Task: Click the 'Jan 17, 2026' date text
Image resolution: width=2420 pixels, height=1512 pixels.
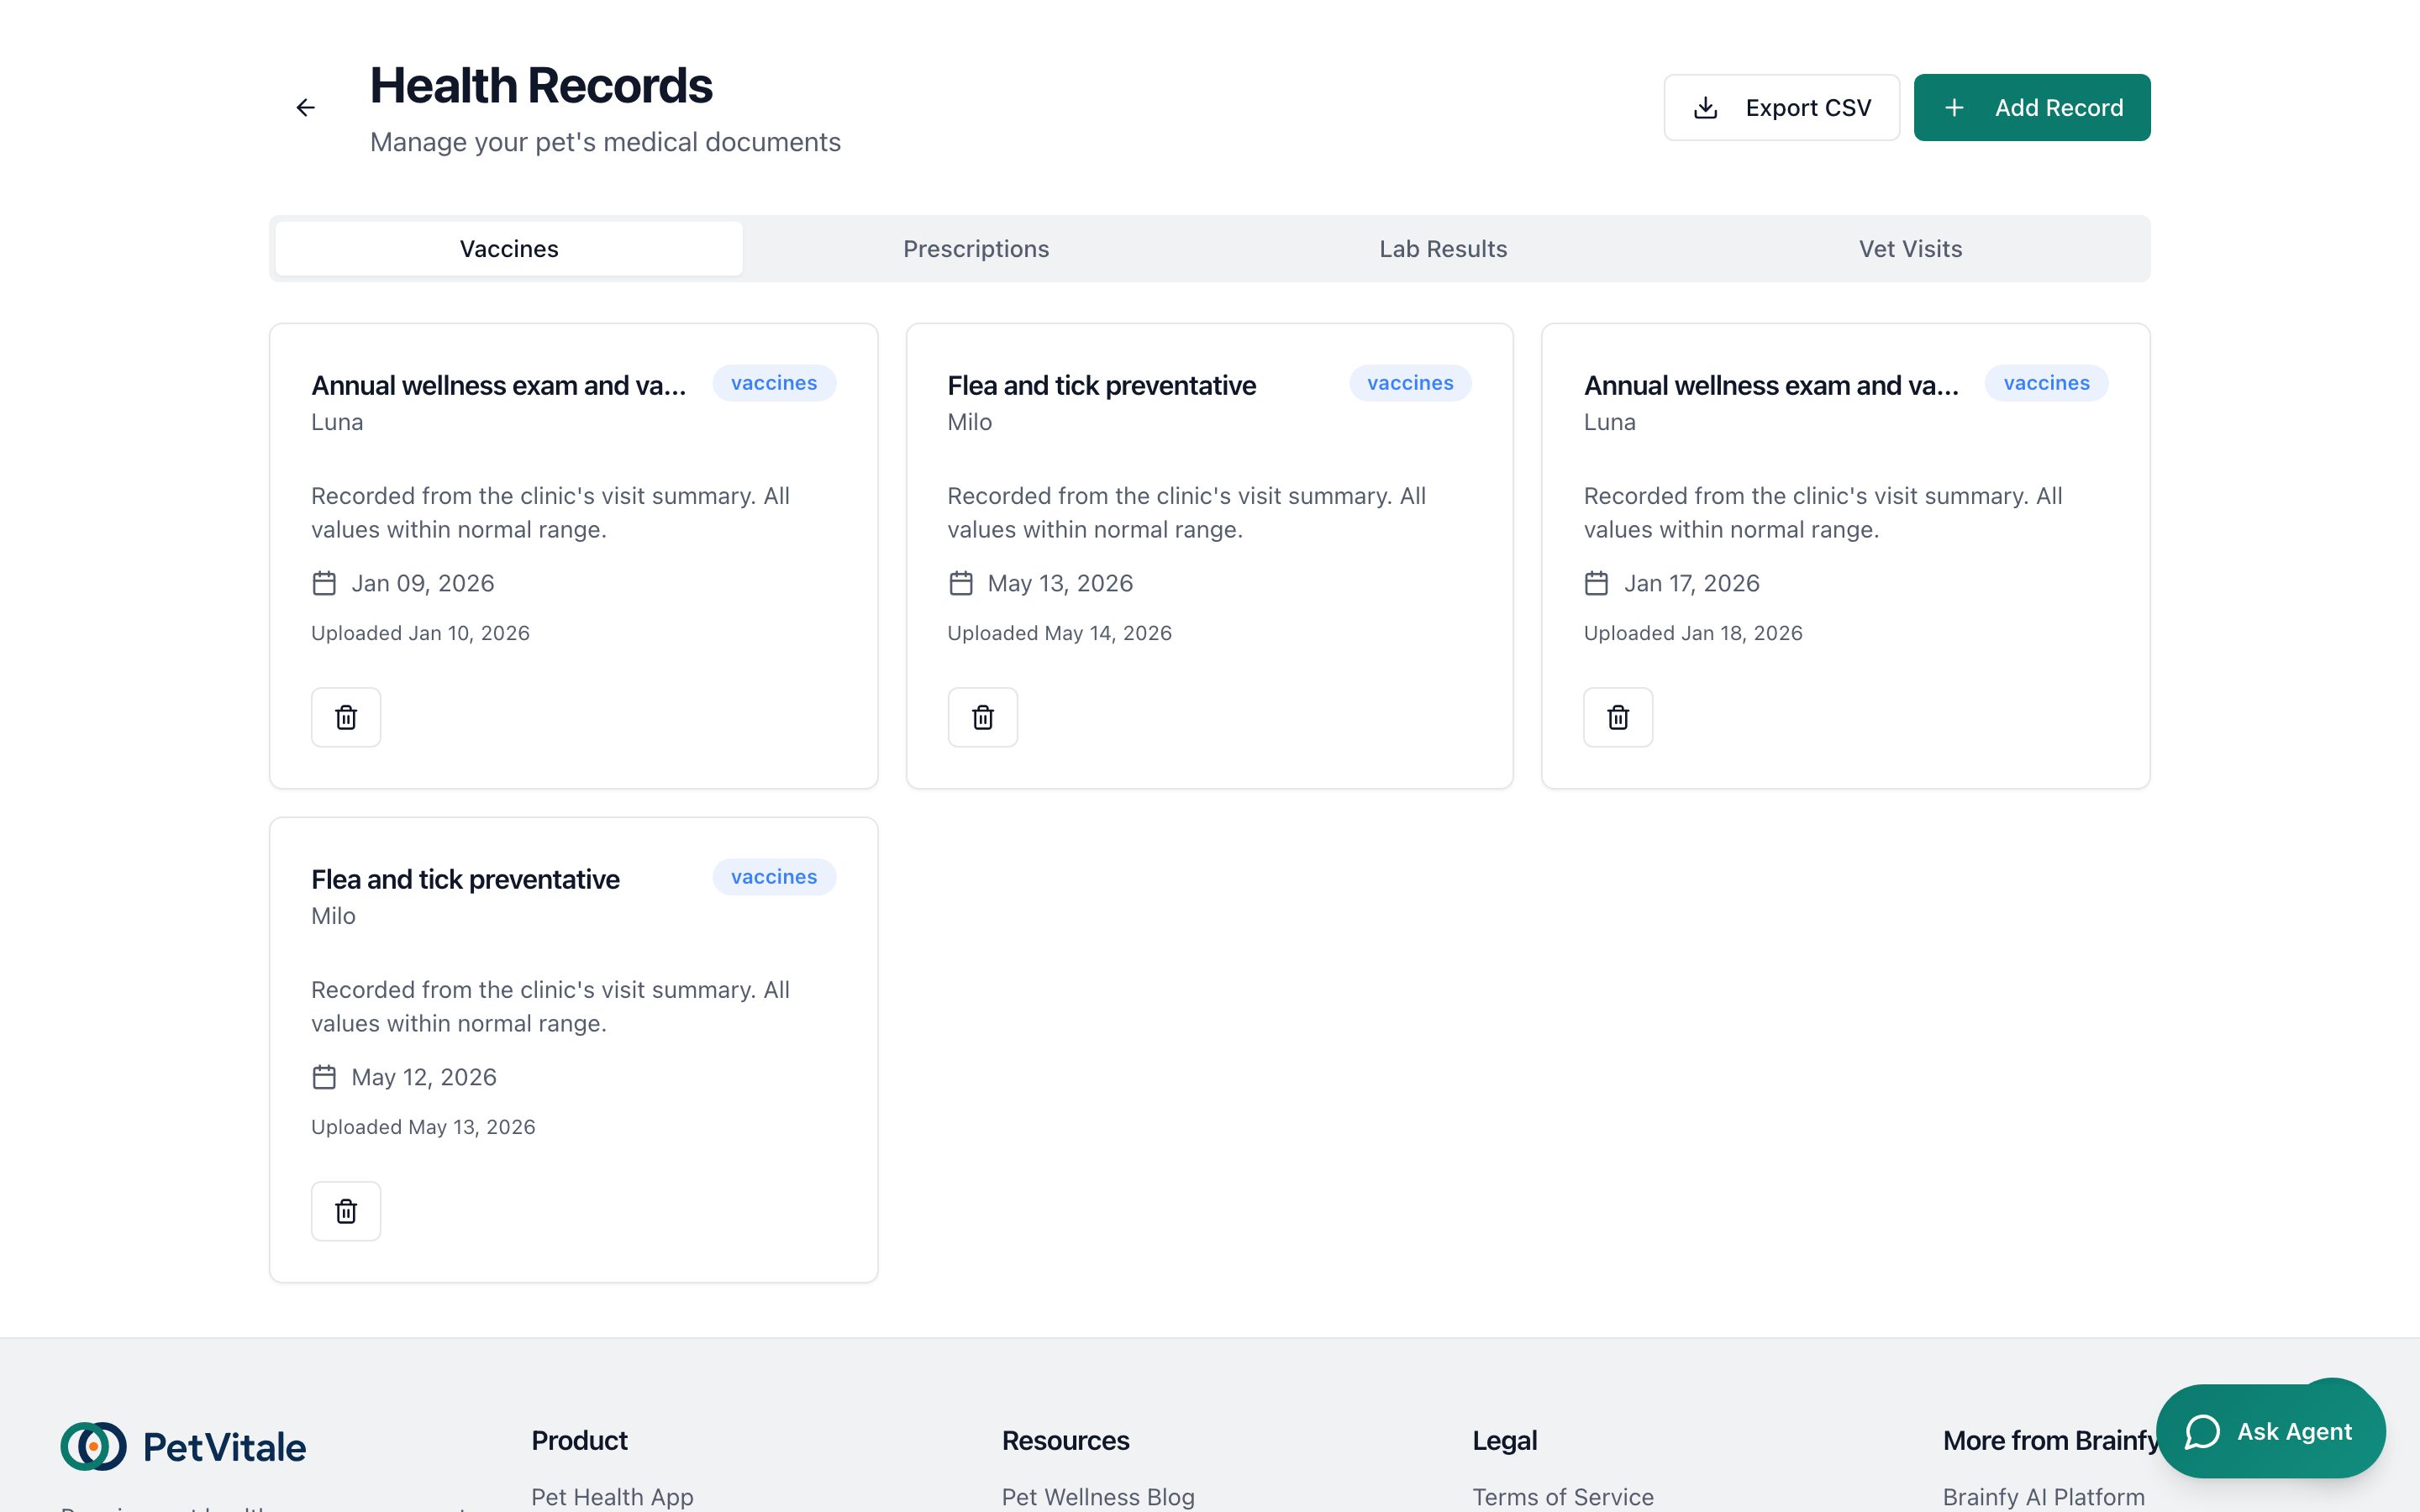Action: [1691, 583]
